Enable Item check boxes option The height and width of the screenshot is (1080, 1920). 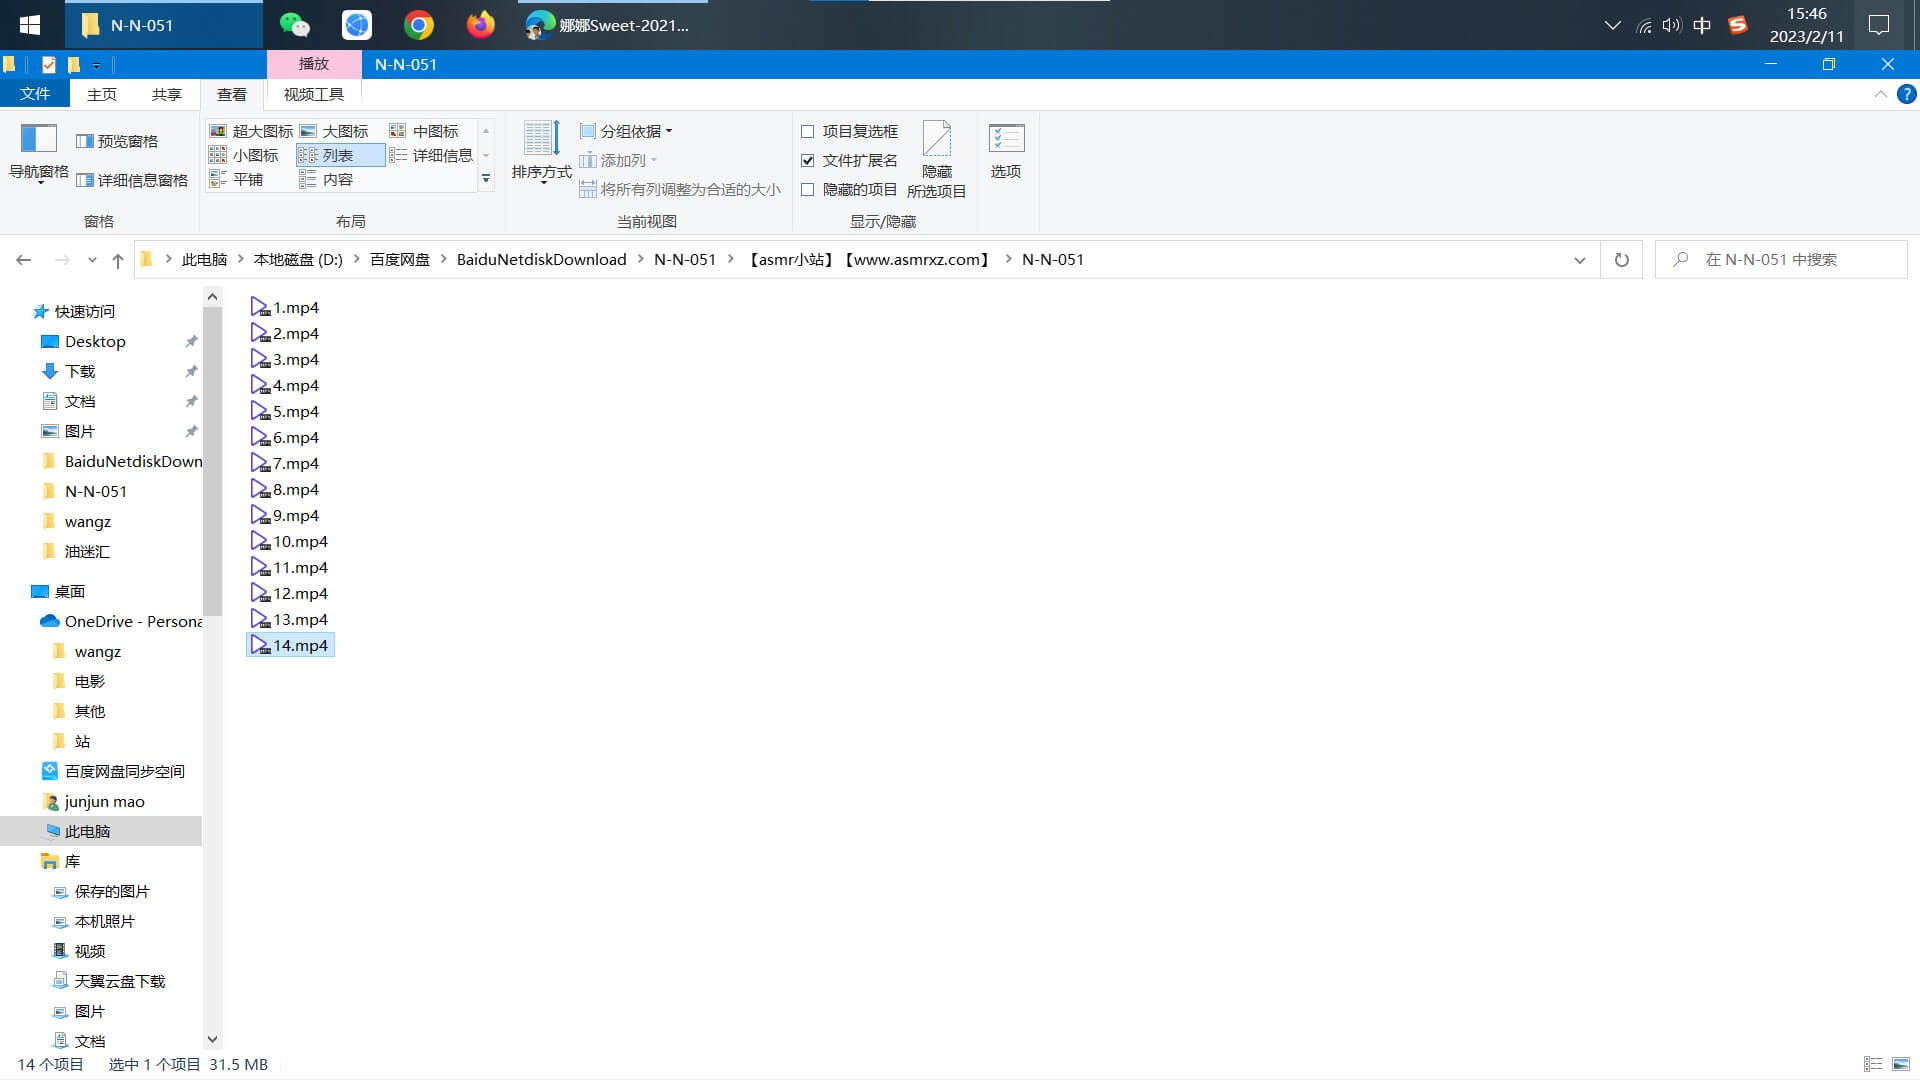coord(808,131)
